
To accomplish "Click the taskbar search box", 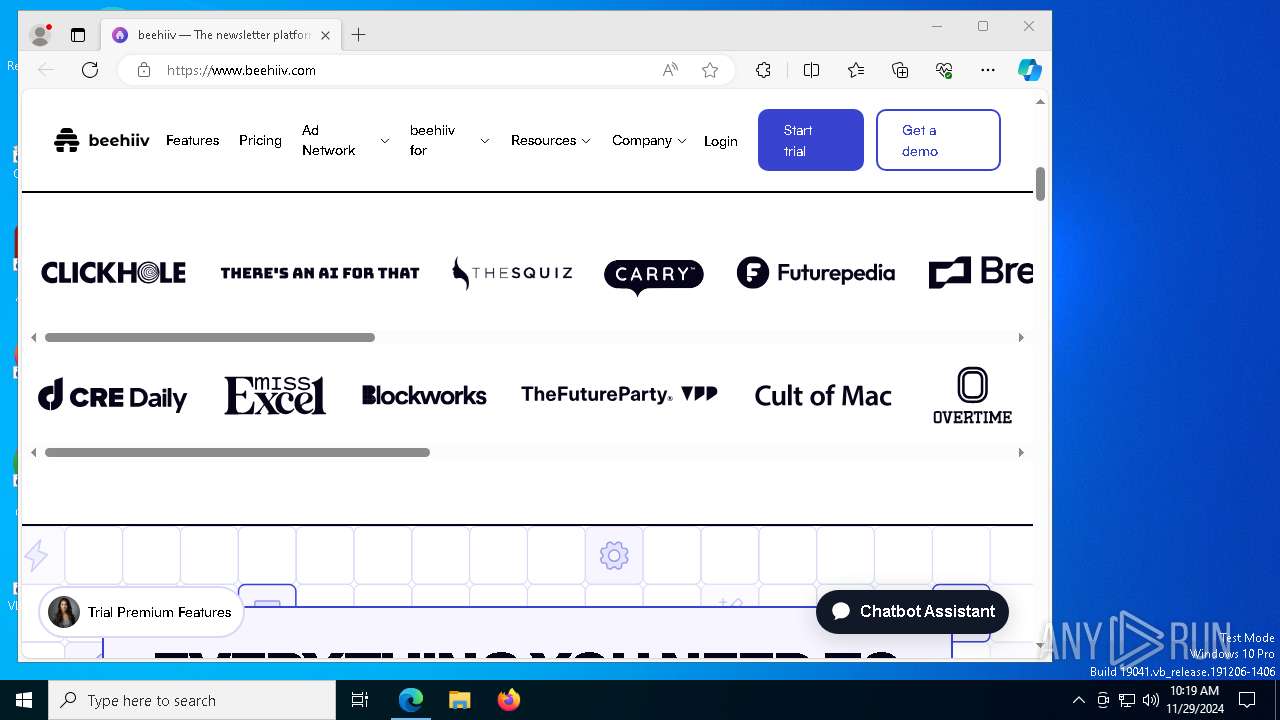I will [192, 700].
